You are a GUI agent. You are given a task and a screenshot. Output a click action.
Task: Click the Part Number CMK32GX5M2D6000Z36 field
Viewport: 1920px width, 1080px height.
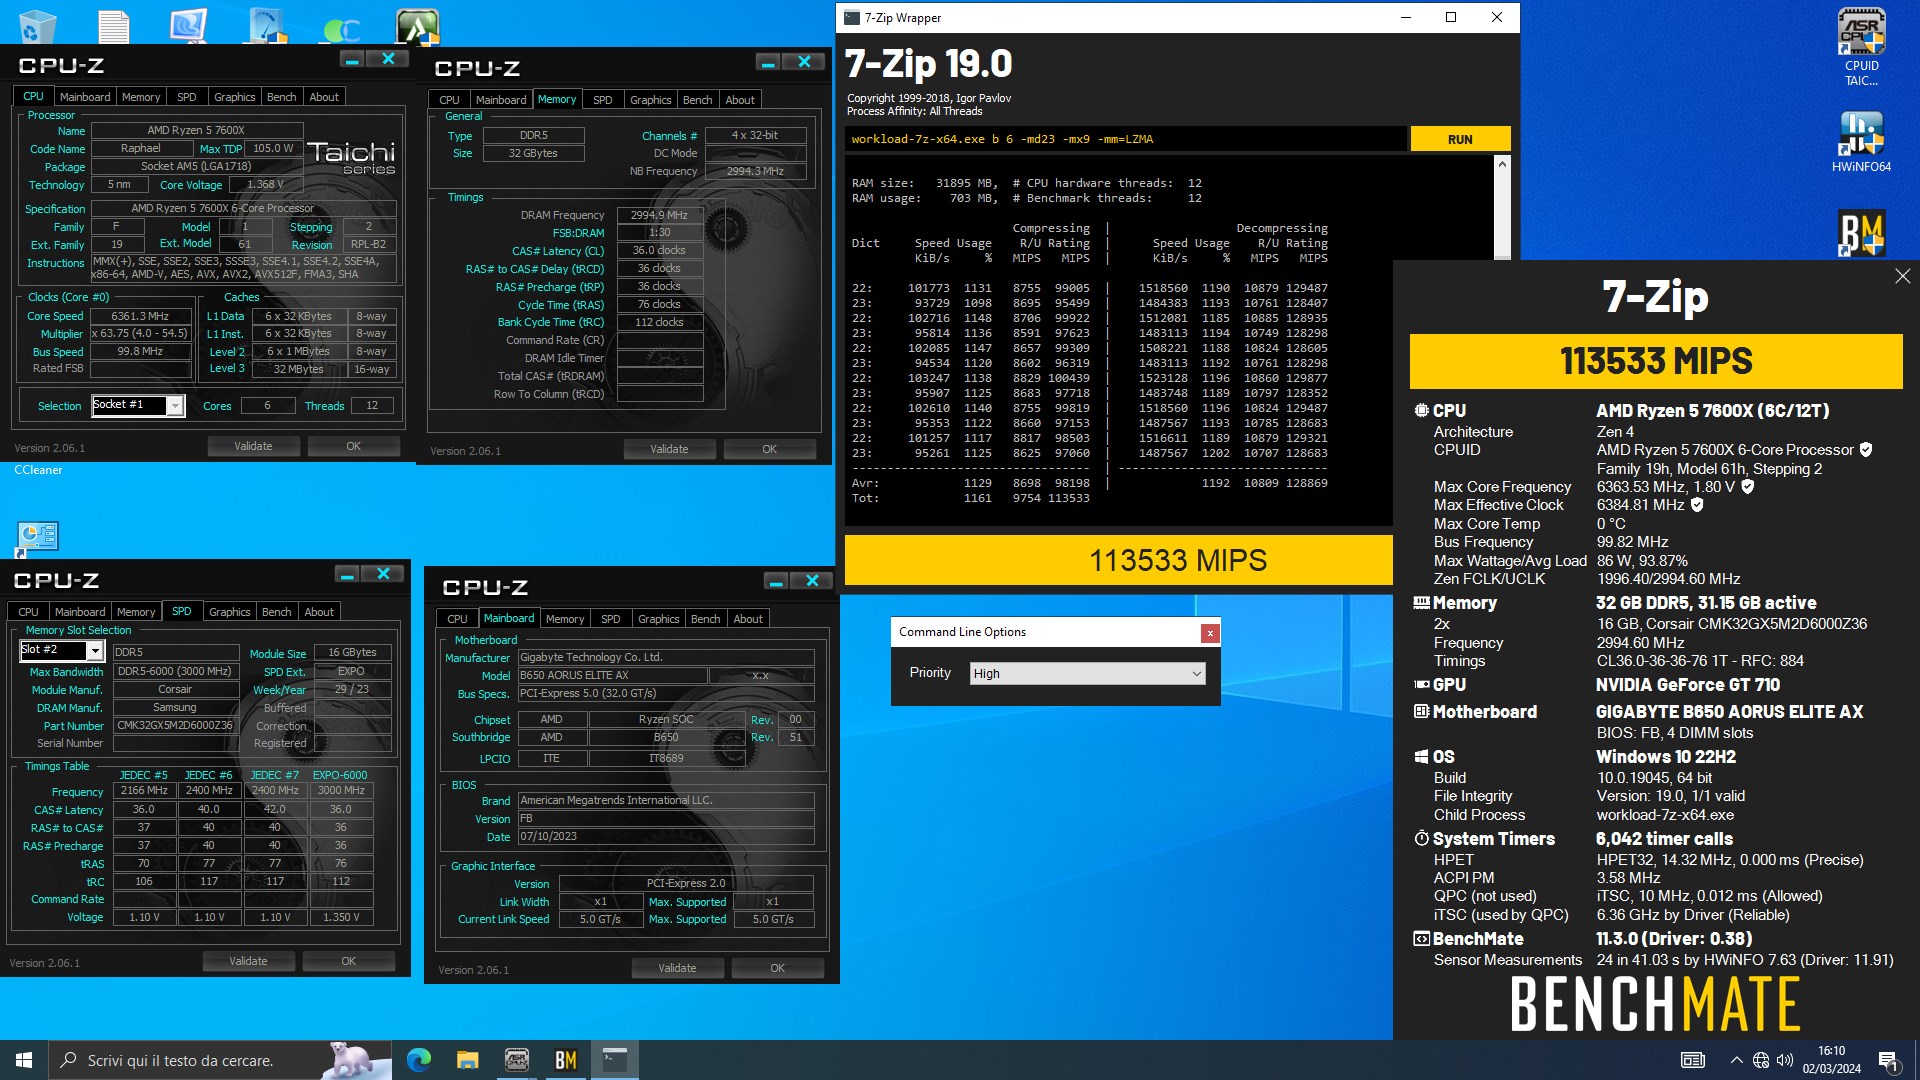(175, 726)
